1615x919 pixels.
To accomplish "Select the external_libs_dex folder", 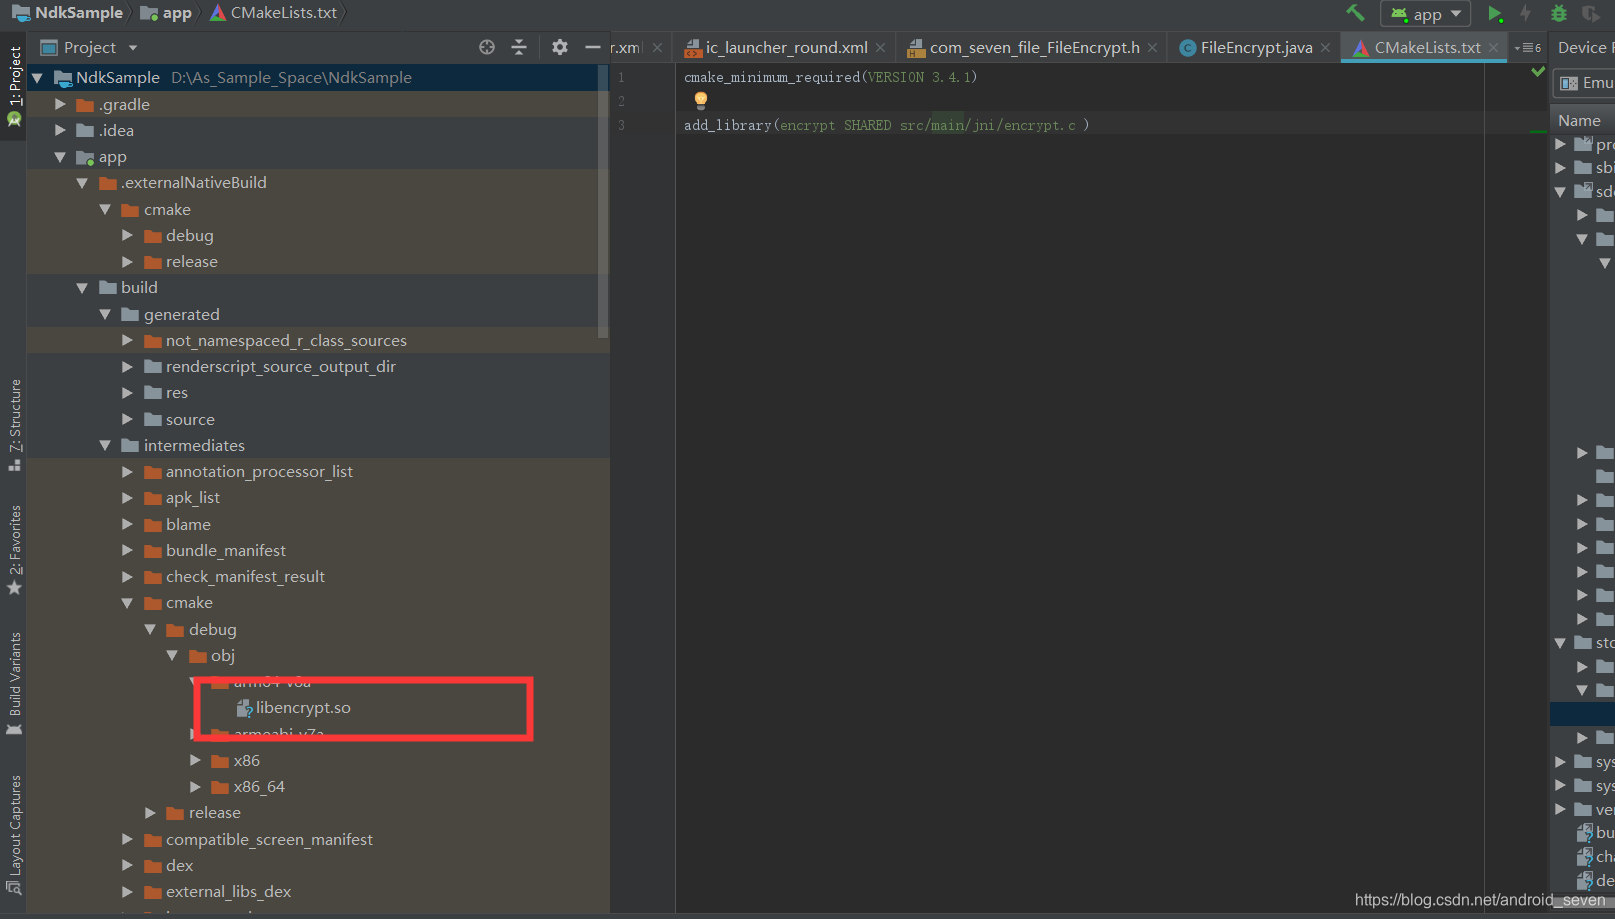I will coord(228,892).
